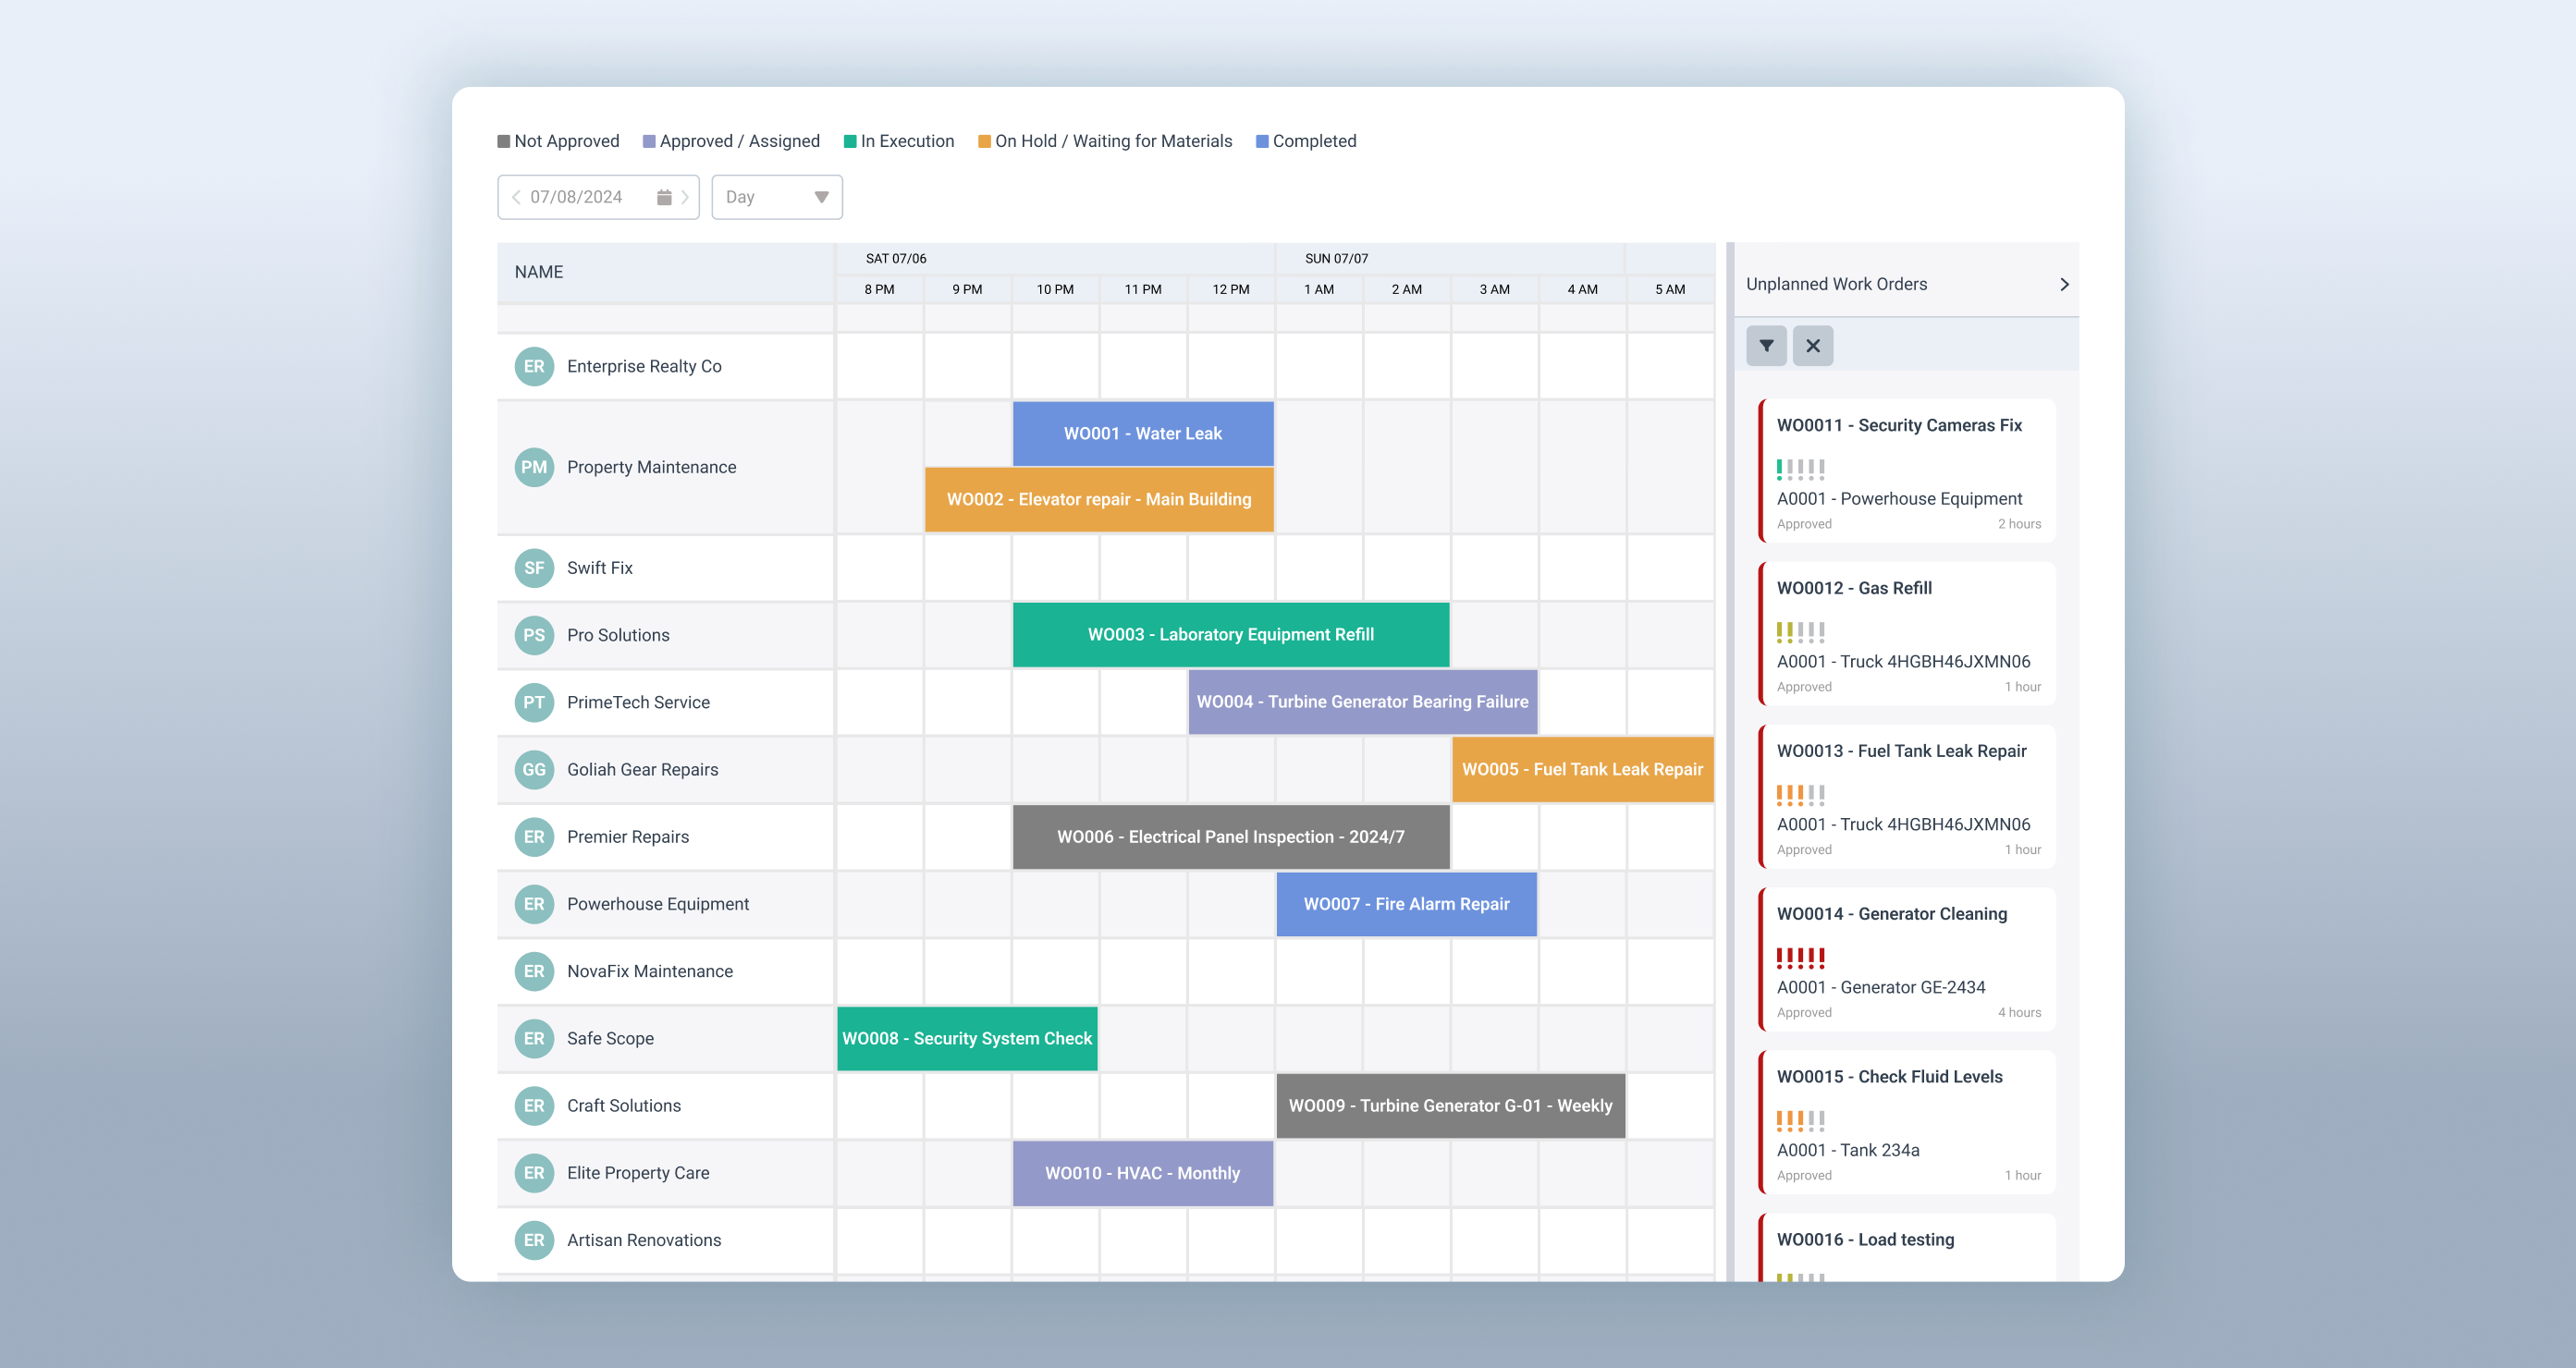The image size is (2576, 1368).
Task: Toggle the Not Approved legend item
Action: tap(558, 141)
